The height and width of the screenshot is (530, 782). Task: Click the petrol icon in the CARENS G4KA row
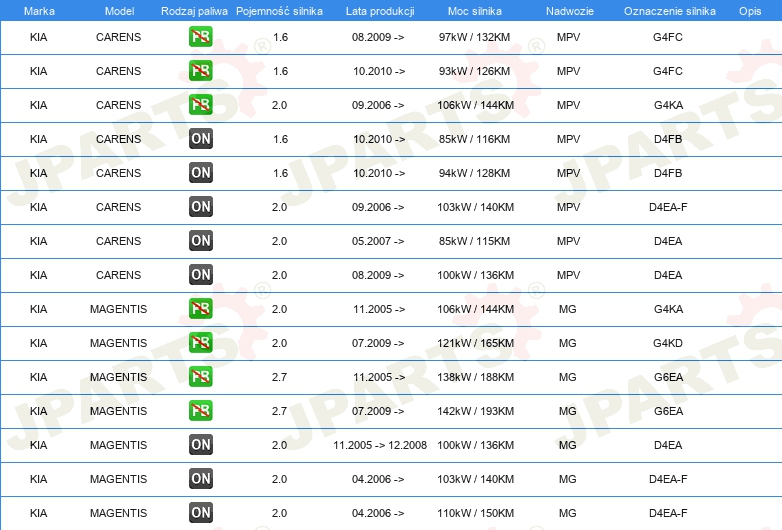[x=200, y=105]
